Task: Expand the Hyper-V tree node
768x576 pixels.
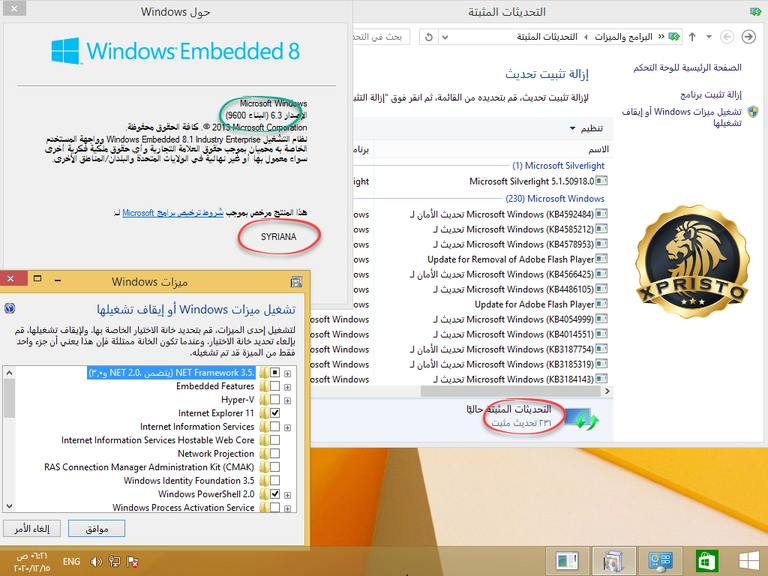Action: coord(288,400)
